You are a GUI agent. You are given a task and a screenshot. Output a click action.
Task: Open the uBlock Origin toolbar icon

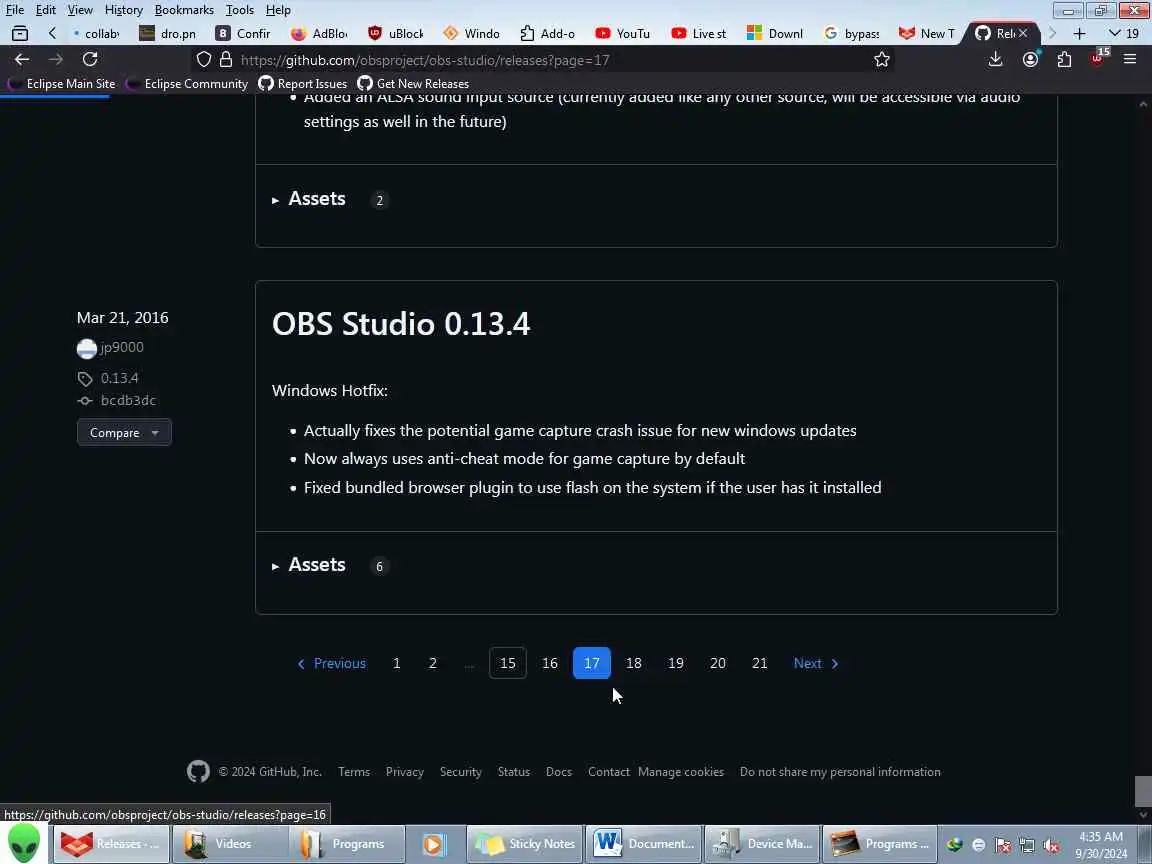tap(1098, 59)
